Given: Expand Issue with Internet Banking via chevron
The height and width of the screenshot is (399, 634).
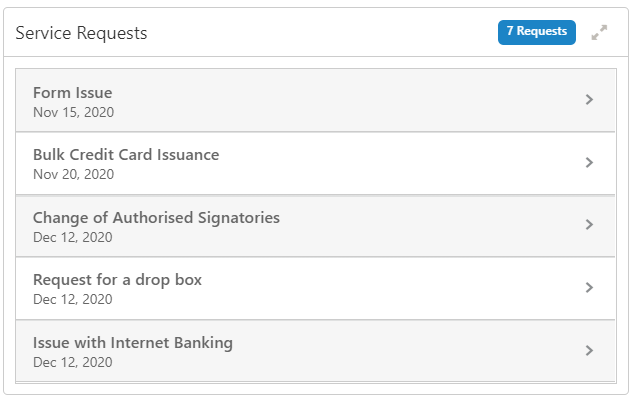Looking at the screenshot, I should pyautogui.click(x=589, y=350).
